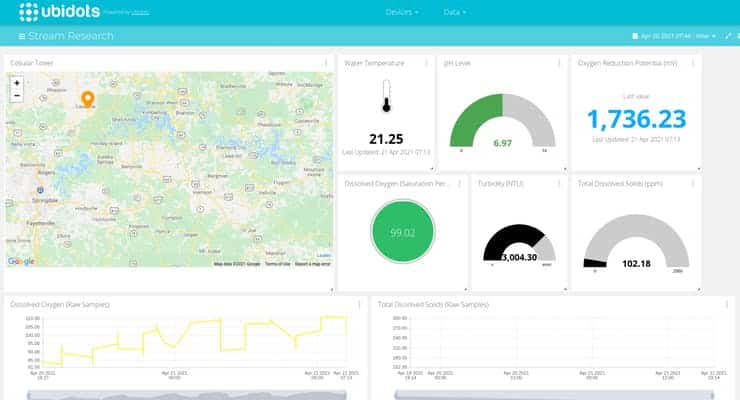The image size is (740, 400).
Task: Open the Stream Research hamburger menu
Action: pyautogui.click(x=22, y=36)
